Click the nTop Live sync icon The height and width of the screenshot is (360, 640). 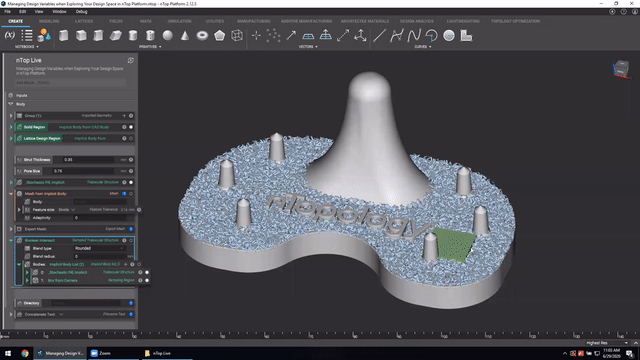pos(131,60)
